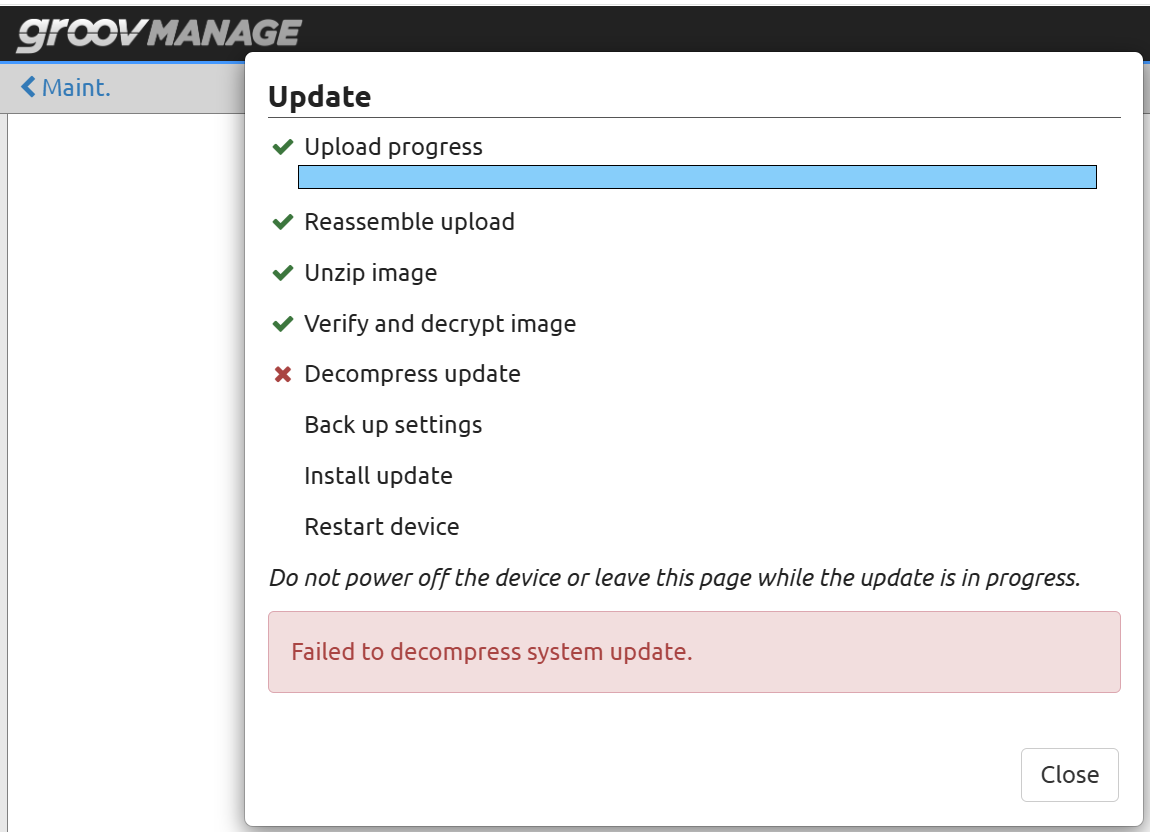Viewport: 1150px width, 832px height.
Task: Click the Update dialog title
Action: coord(320,97)
